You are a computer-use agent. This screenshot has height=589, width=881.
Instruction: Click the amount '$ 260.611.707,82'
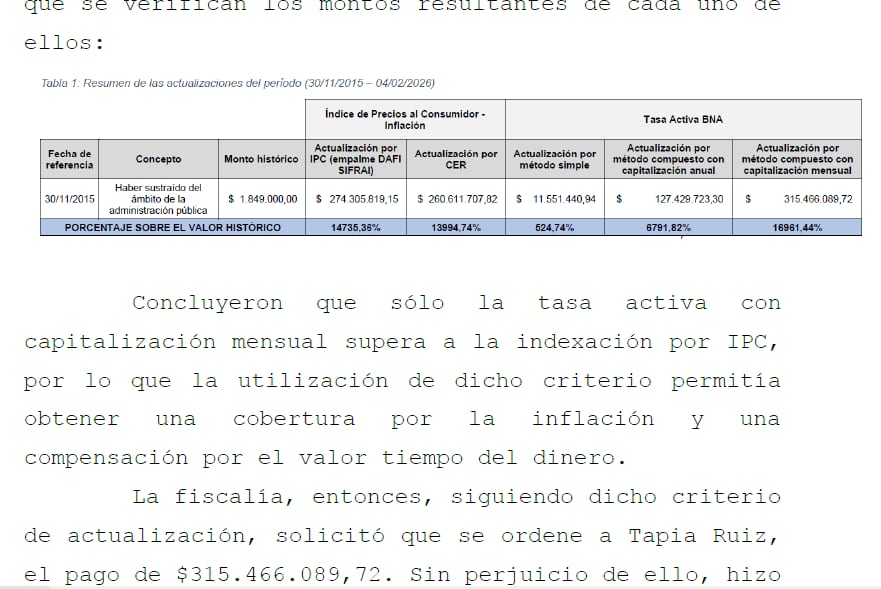[457, 199]
